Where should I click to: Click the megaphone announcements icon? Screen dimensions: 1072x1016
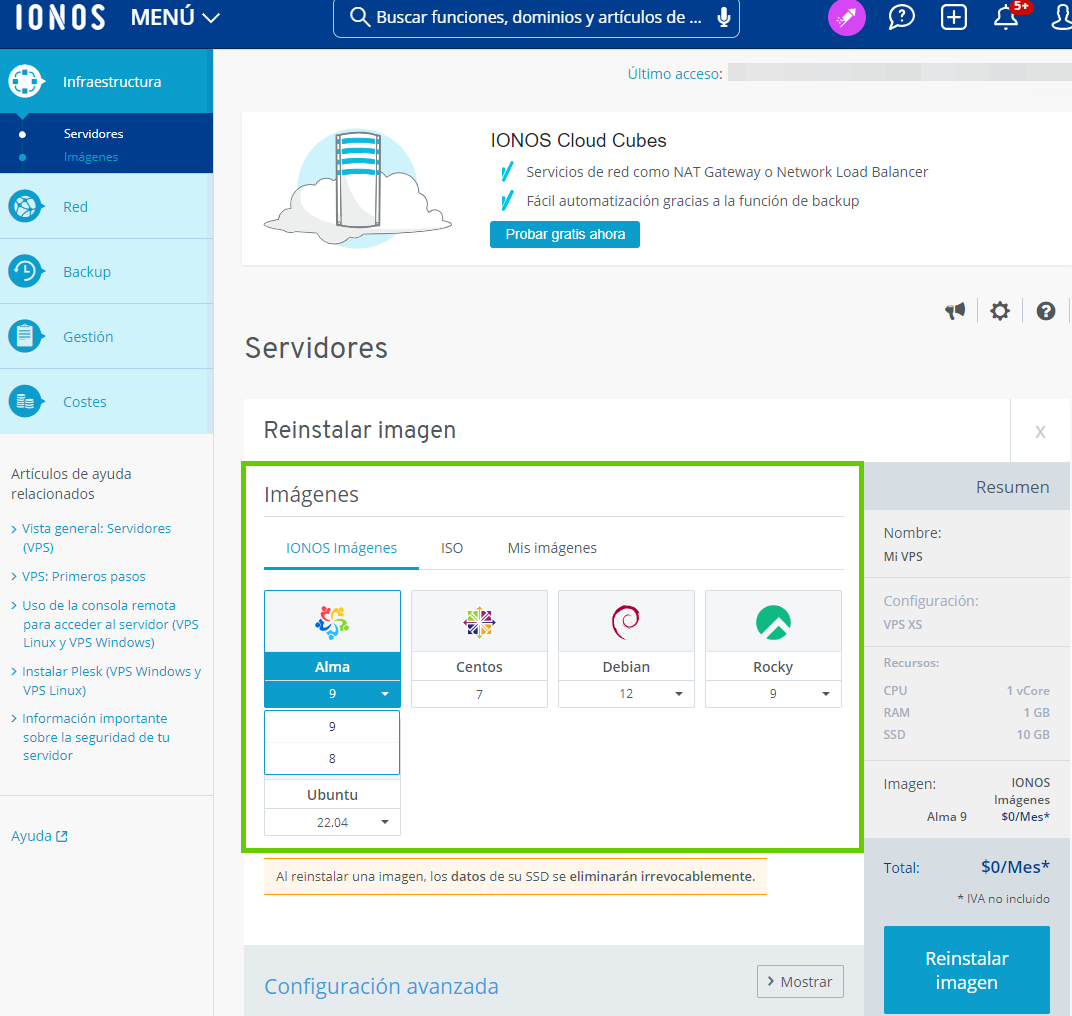pos(955,311)
